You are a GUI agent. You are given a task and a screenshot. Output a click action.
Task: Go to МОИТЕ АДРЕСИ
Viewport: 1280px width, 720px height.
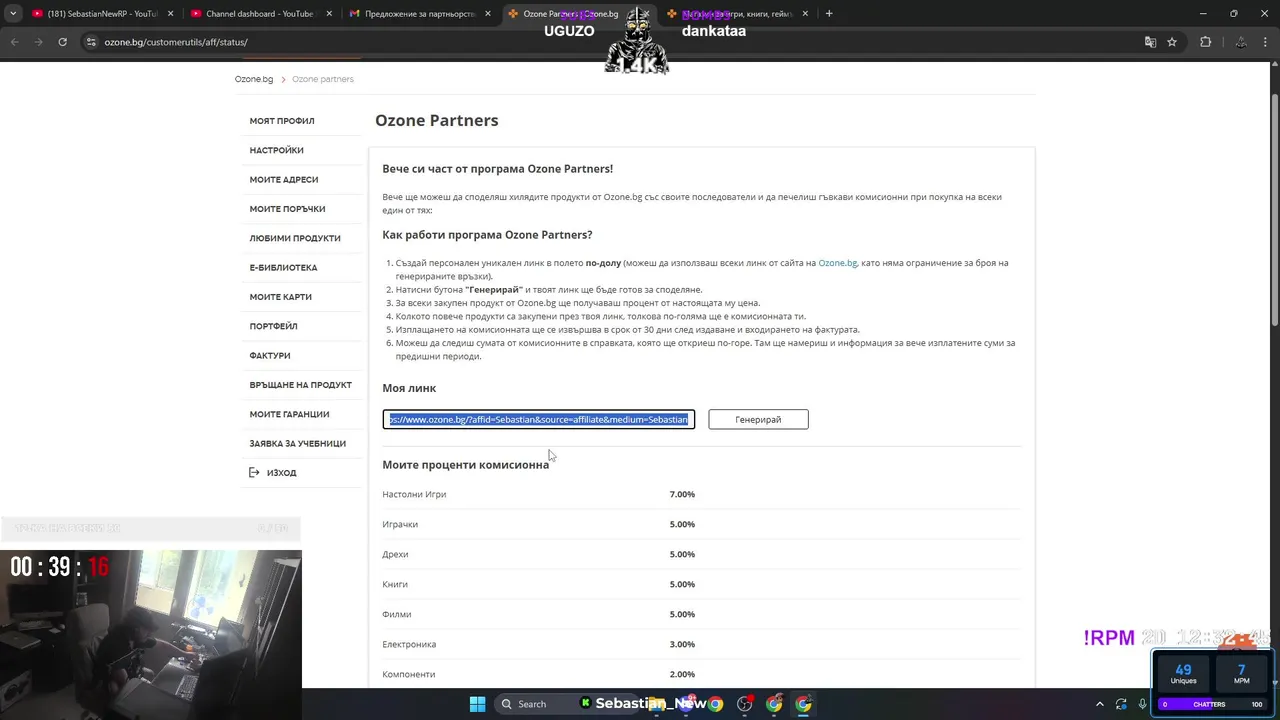coord(284,180)
